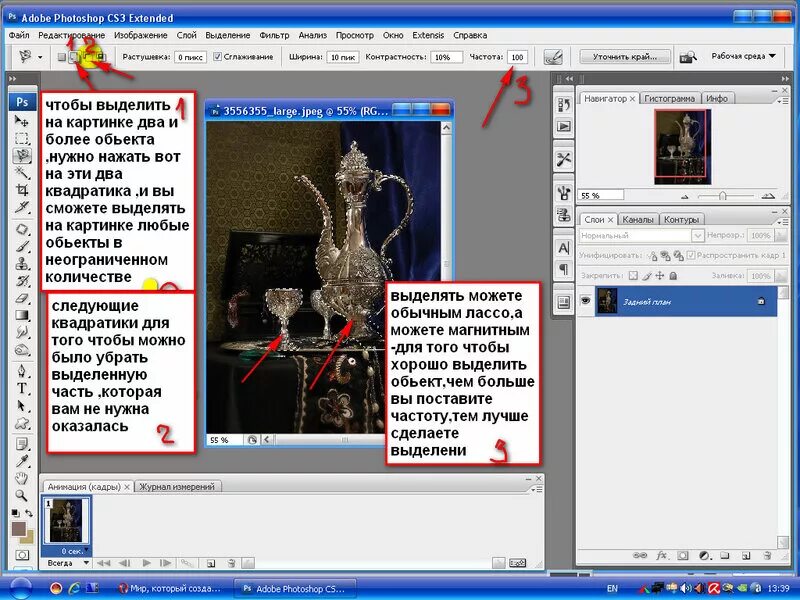800x600 pixels.
Task: Select the Clone Stamp tool
Action: (21, 264)
